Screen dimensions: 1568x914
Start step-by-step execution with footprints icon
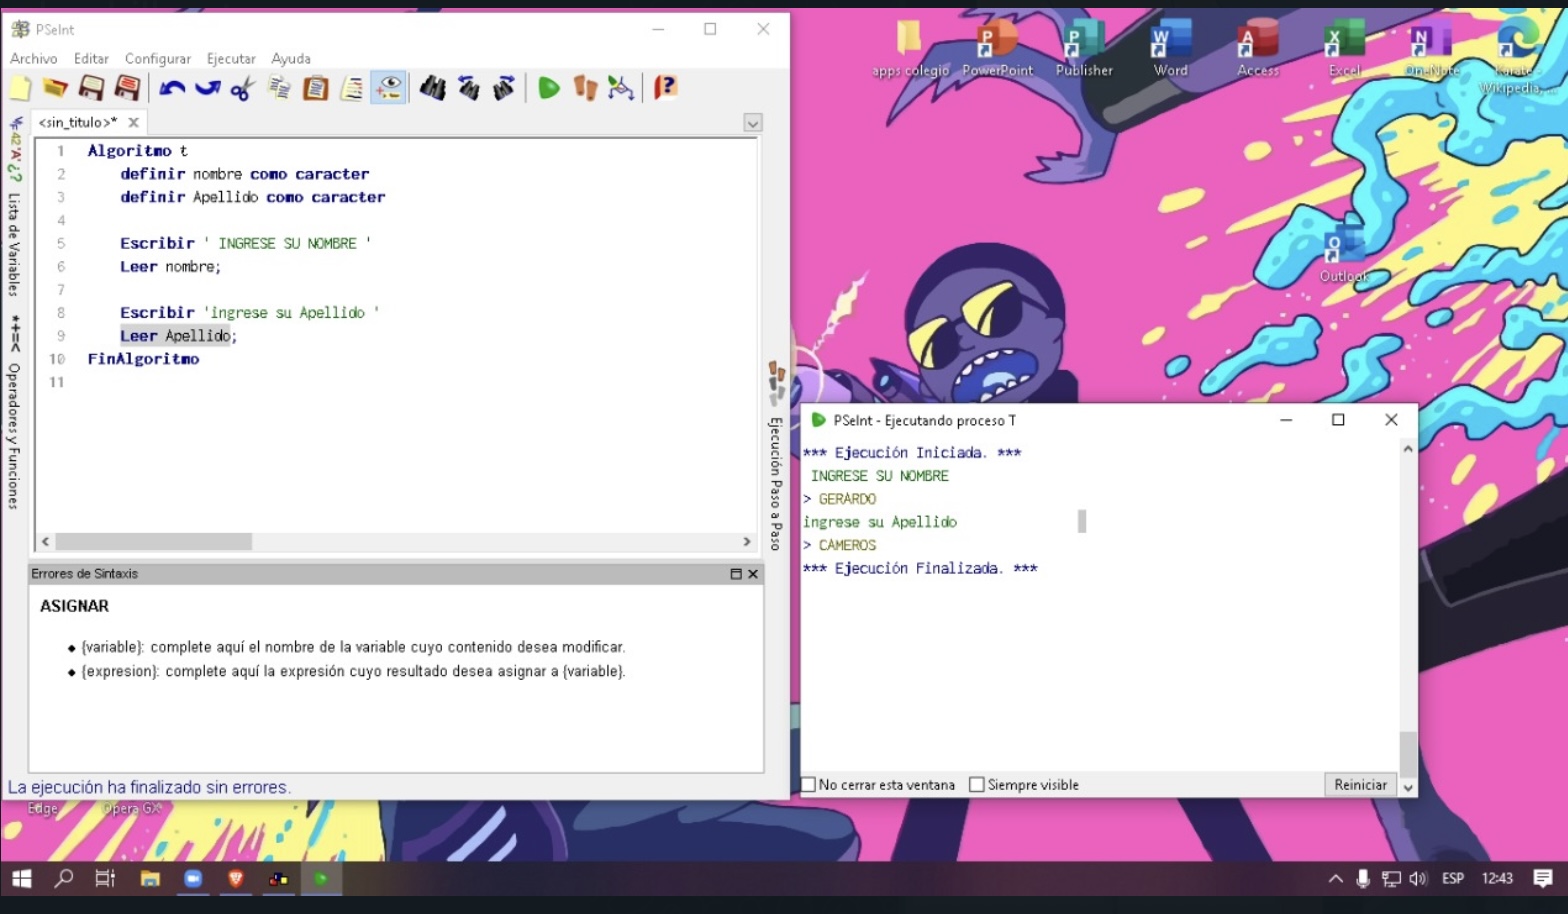pyautogui.click(x=585, y=88)
